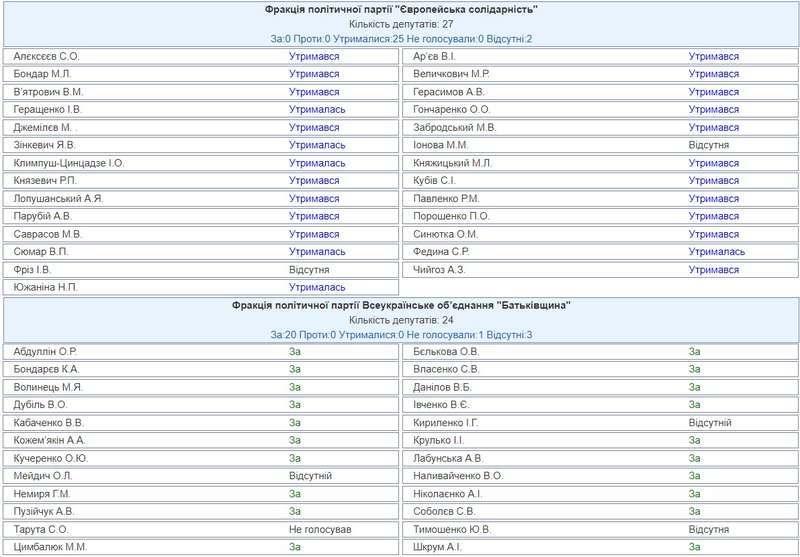Click deputy name Порошенко П.О.
The image size is (800, 557).
pos(451,216)
